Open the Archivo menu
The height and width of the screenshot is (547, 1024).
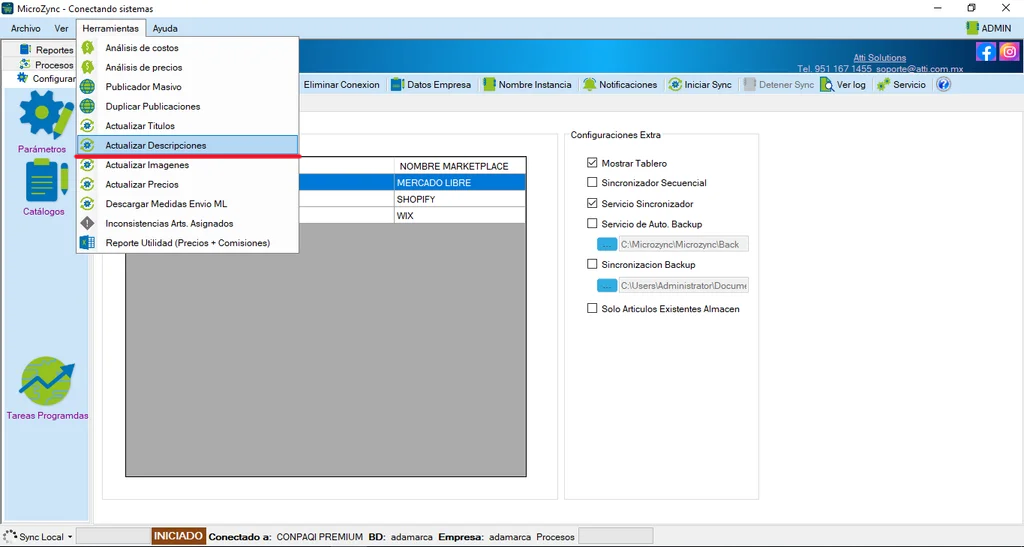25,28
